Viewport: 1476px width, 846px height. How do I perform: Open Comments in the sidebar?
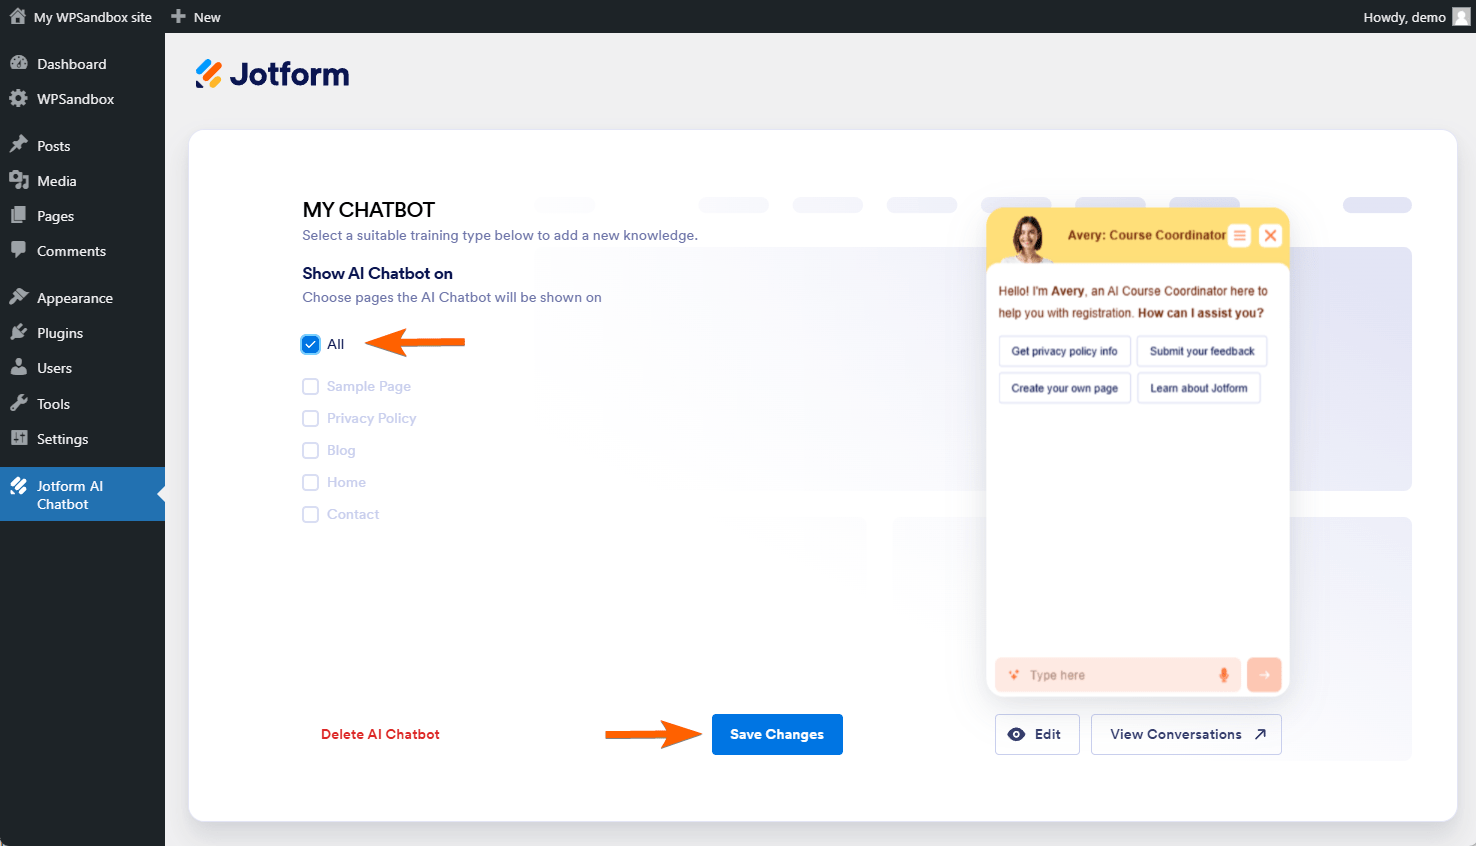click(82, 251)
